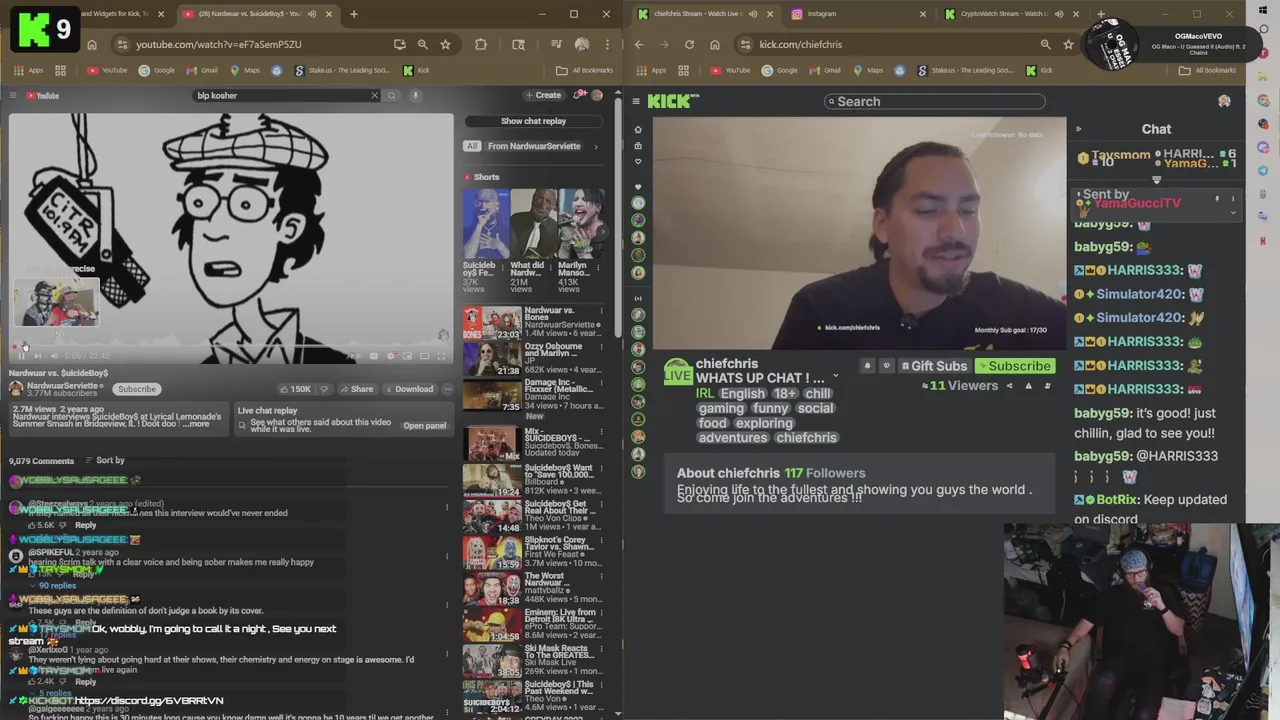Show chat replay on YouTube
This screenshot has width=1280, height=720.
(x=533, y=121)
